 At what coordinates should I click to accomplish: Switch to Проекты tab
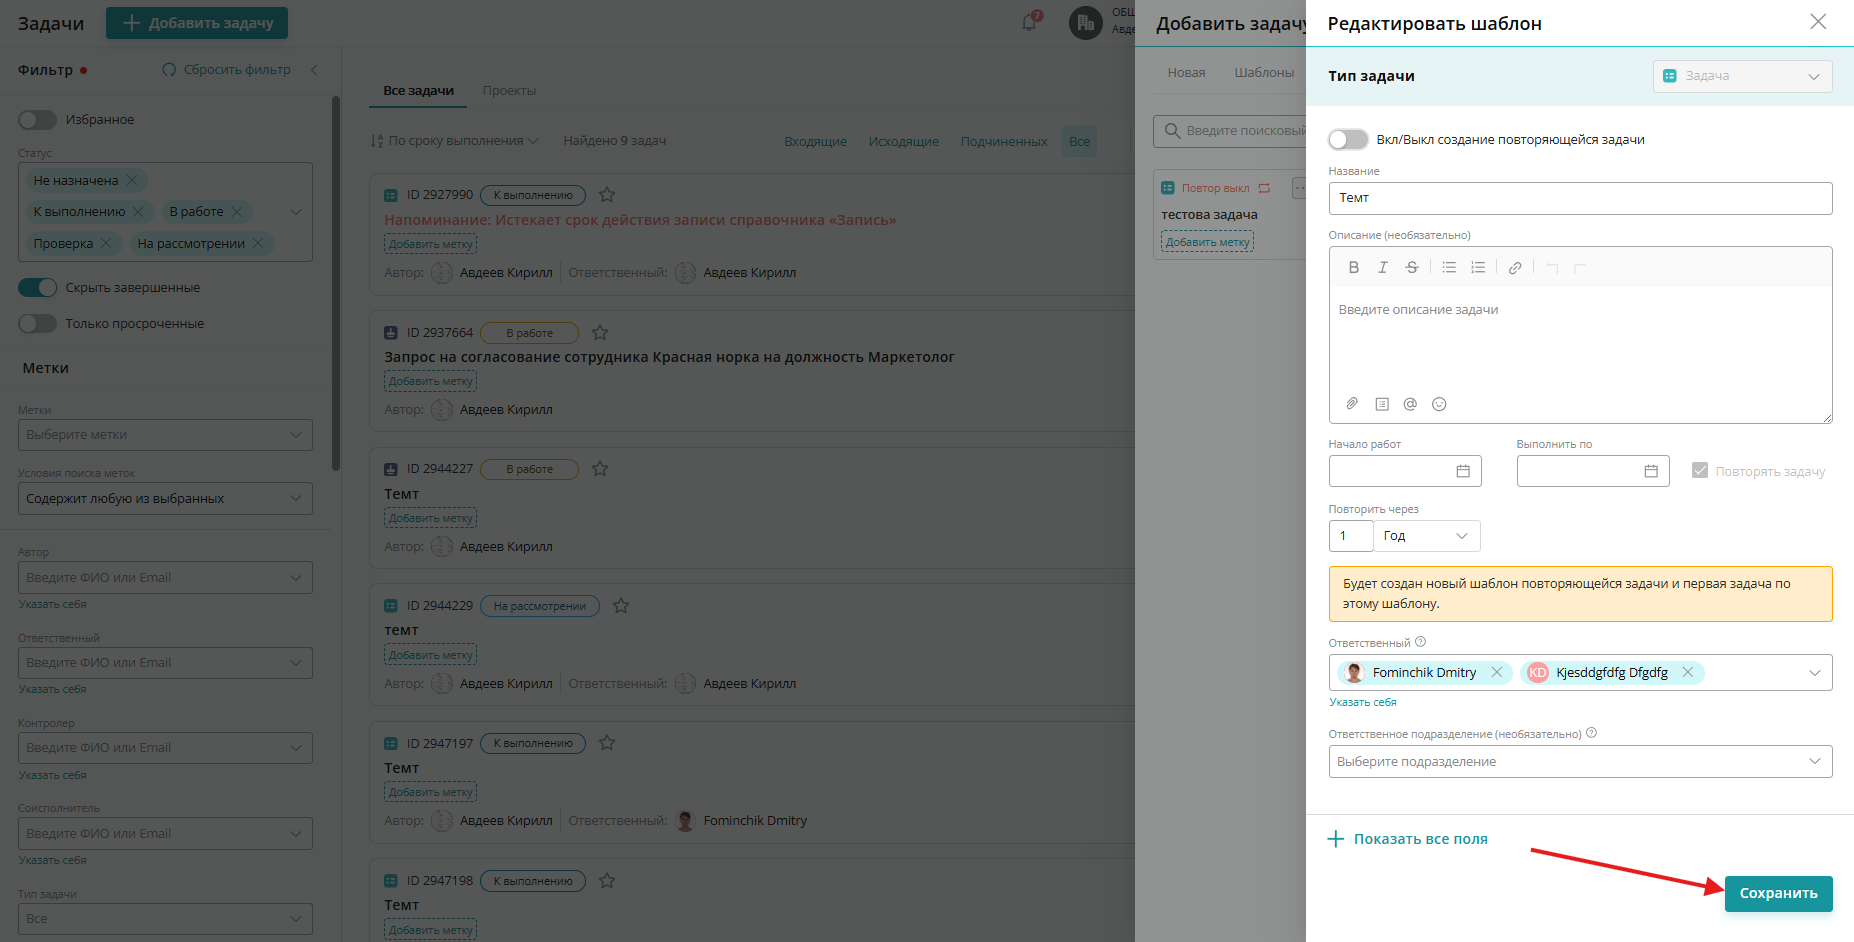click(509, 91)
